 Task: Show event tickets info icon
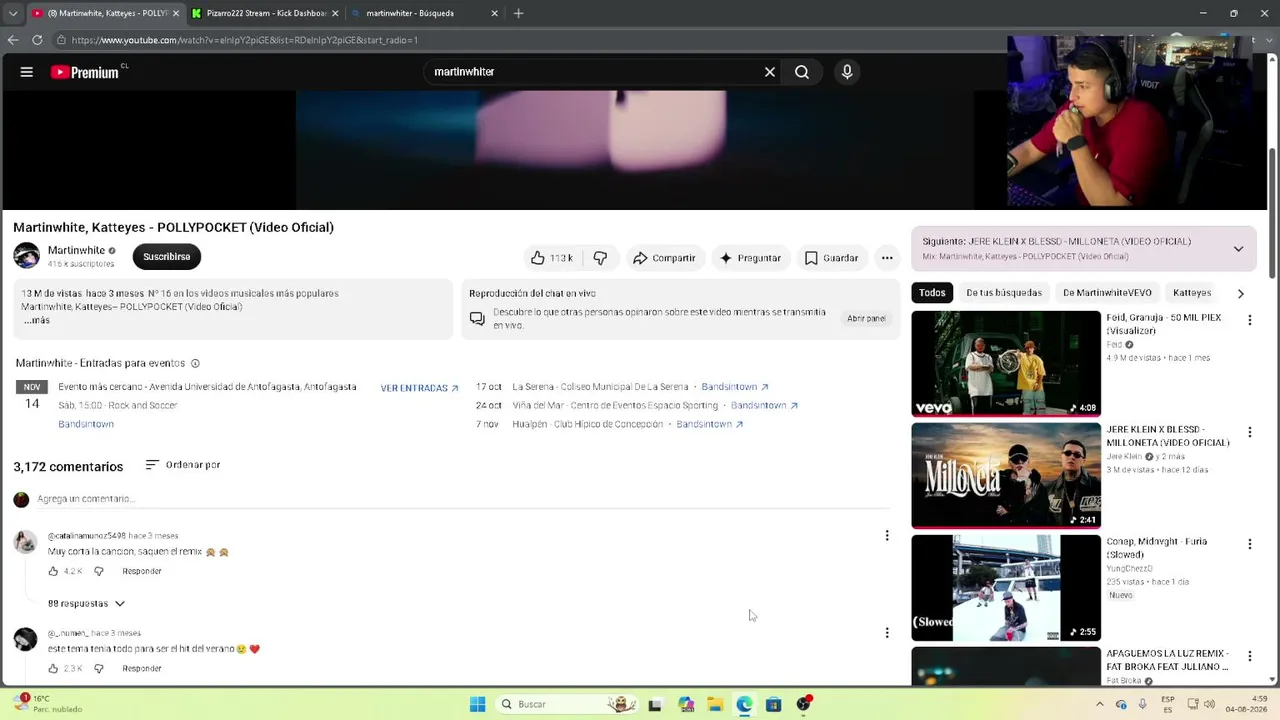(x=195, y=363)
